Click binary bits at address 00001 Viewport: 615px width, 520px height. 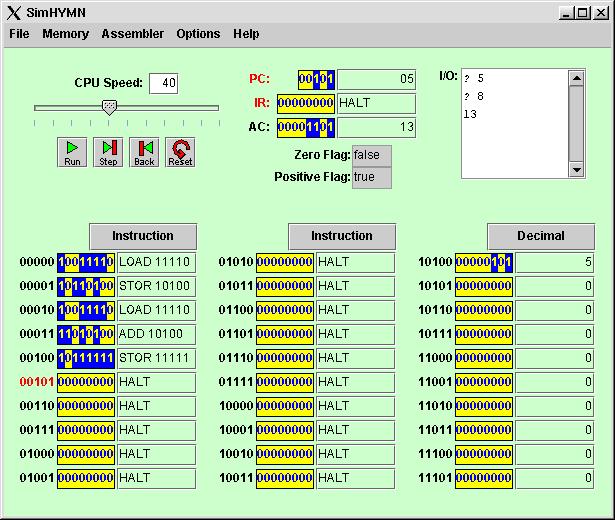click(x=86, y=286)
